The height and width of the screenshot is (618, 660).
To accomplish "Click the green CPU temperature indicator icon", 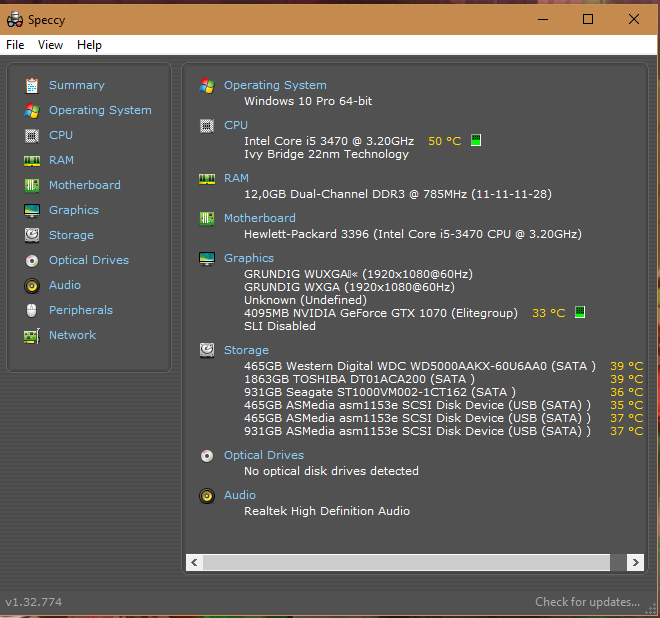I will tap(476, 140).
